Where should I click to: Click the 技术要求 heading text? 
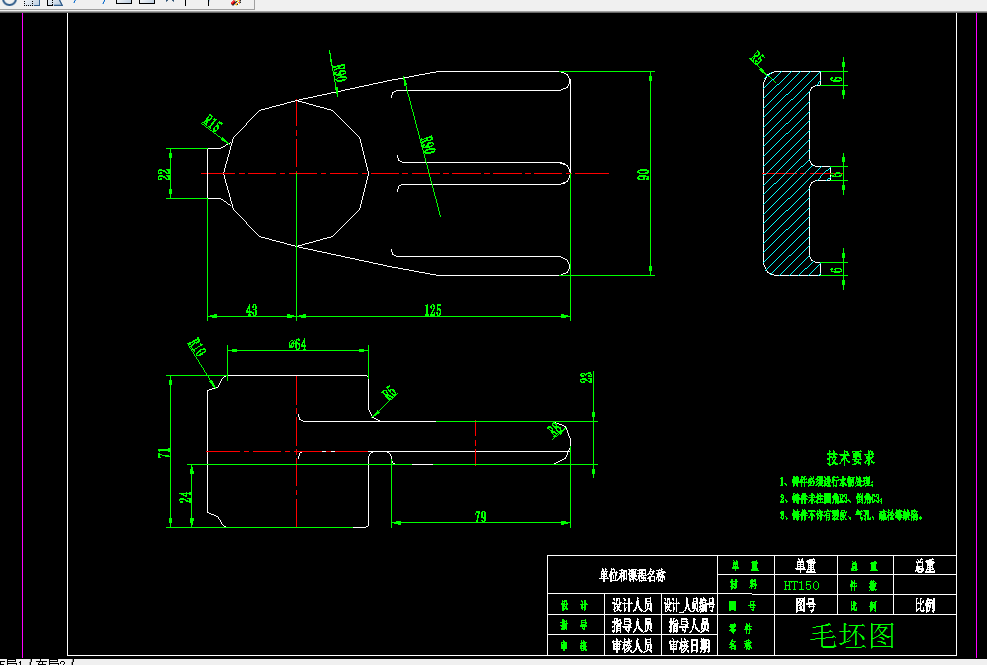coord(850,458)
